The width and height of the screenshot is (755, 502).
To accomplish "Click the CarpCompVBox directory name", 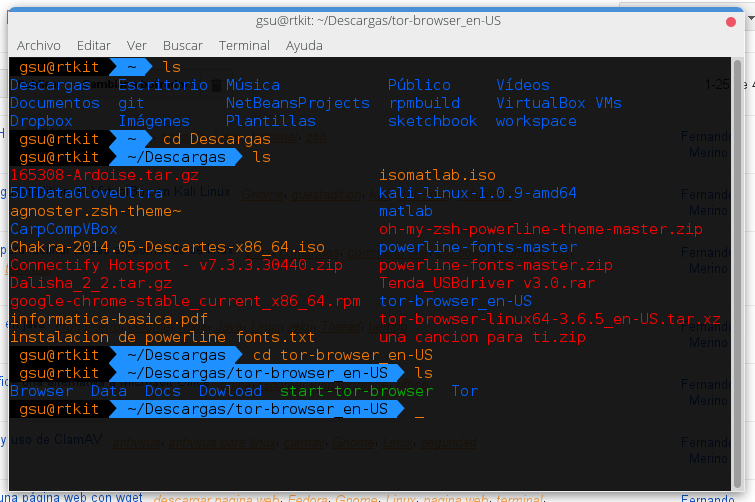I will [x=64, y=229].
